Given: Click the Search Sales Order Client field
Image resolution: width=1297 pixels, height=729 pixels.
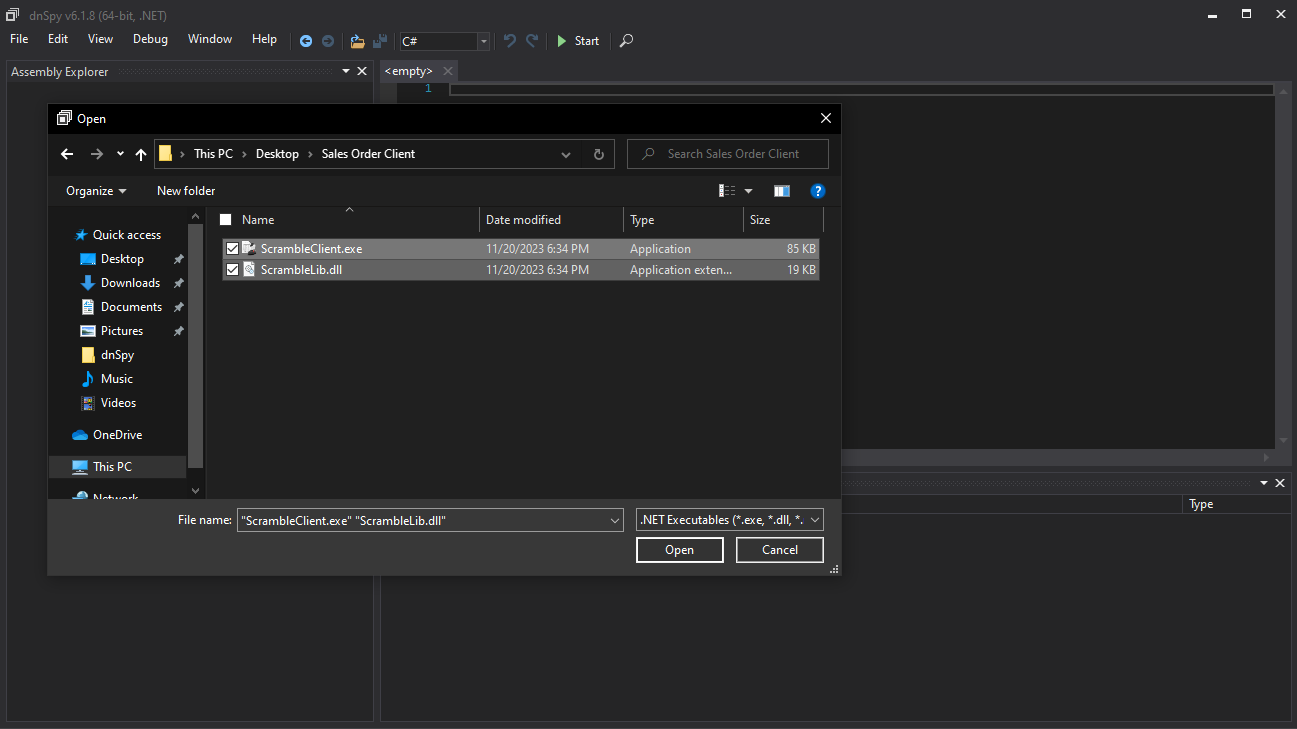Looking at the screenshot, I should 728,154.
